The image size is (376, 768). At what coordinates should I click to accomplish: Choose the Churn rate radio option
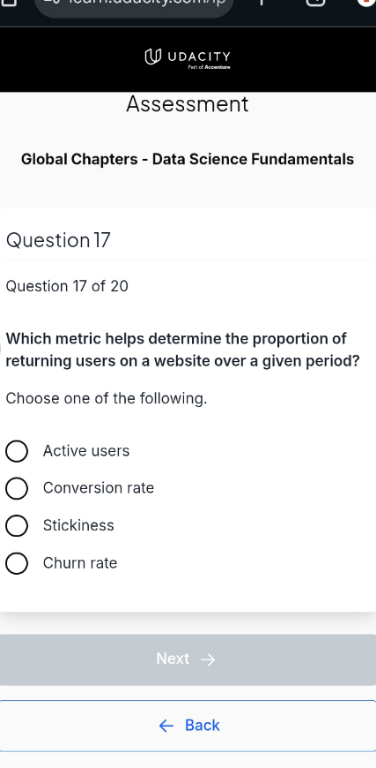pos(17,563)
